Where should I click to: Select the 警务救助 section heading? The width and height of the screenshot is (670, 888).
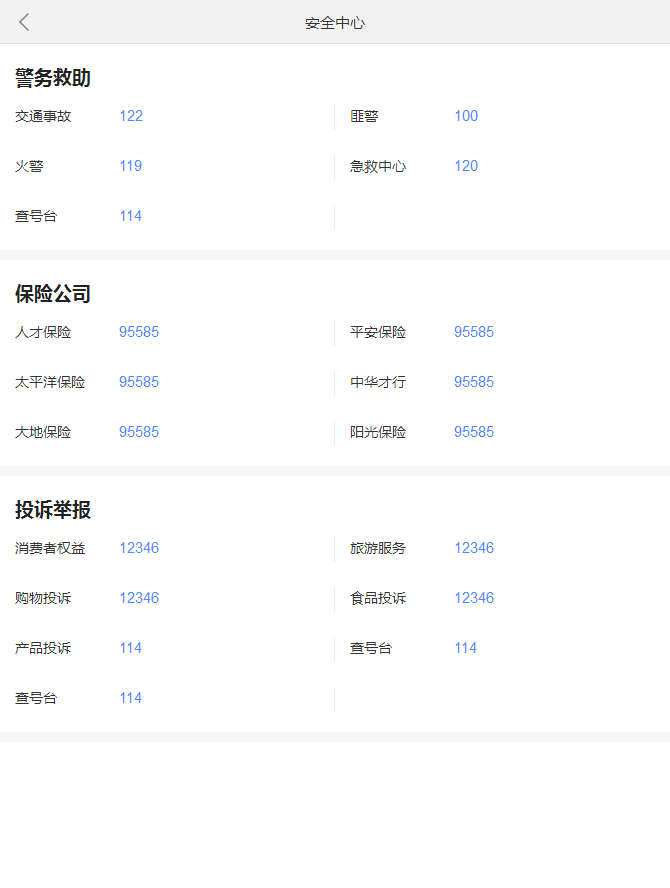pyautogui.click(x=53, y=78)
